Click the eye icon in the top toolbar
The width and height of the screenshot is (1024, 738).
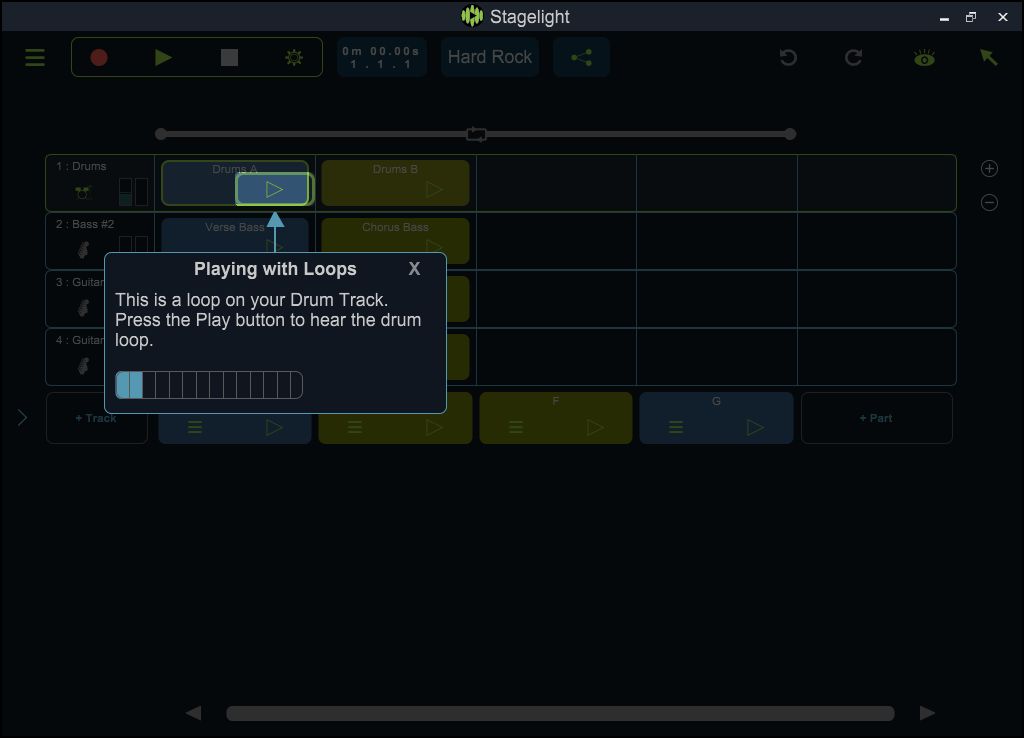(923, 57)
